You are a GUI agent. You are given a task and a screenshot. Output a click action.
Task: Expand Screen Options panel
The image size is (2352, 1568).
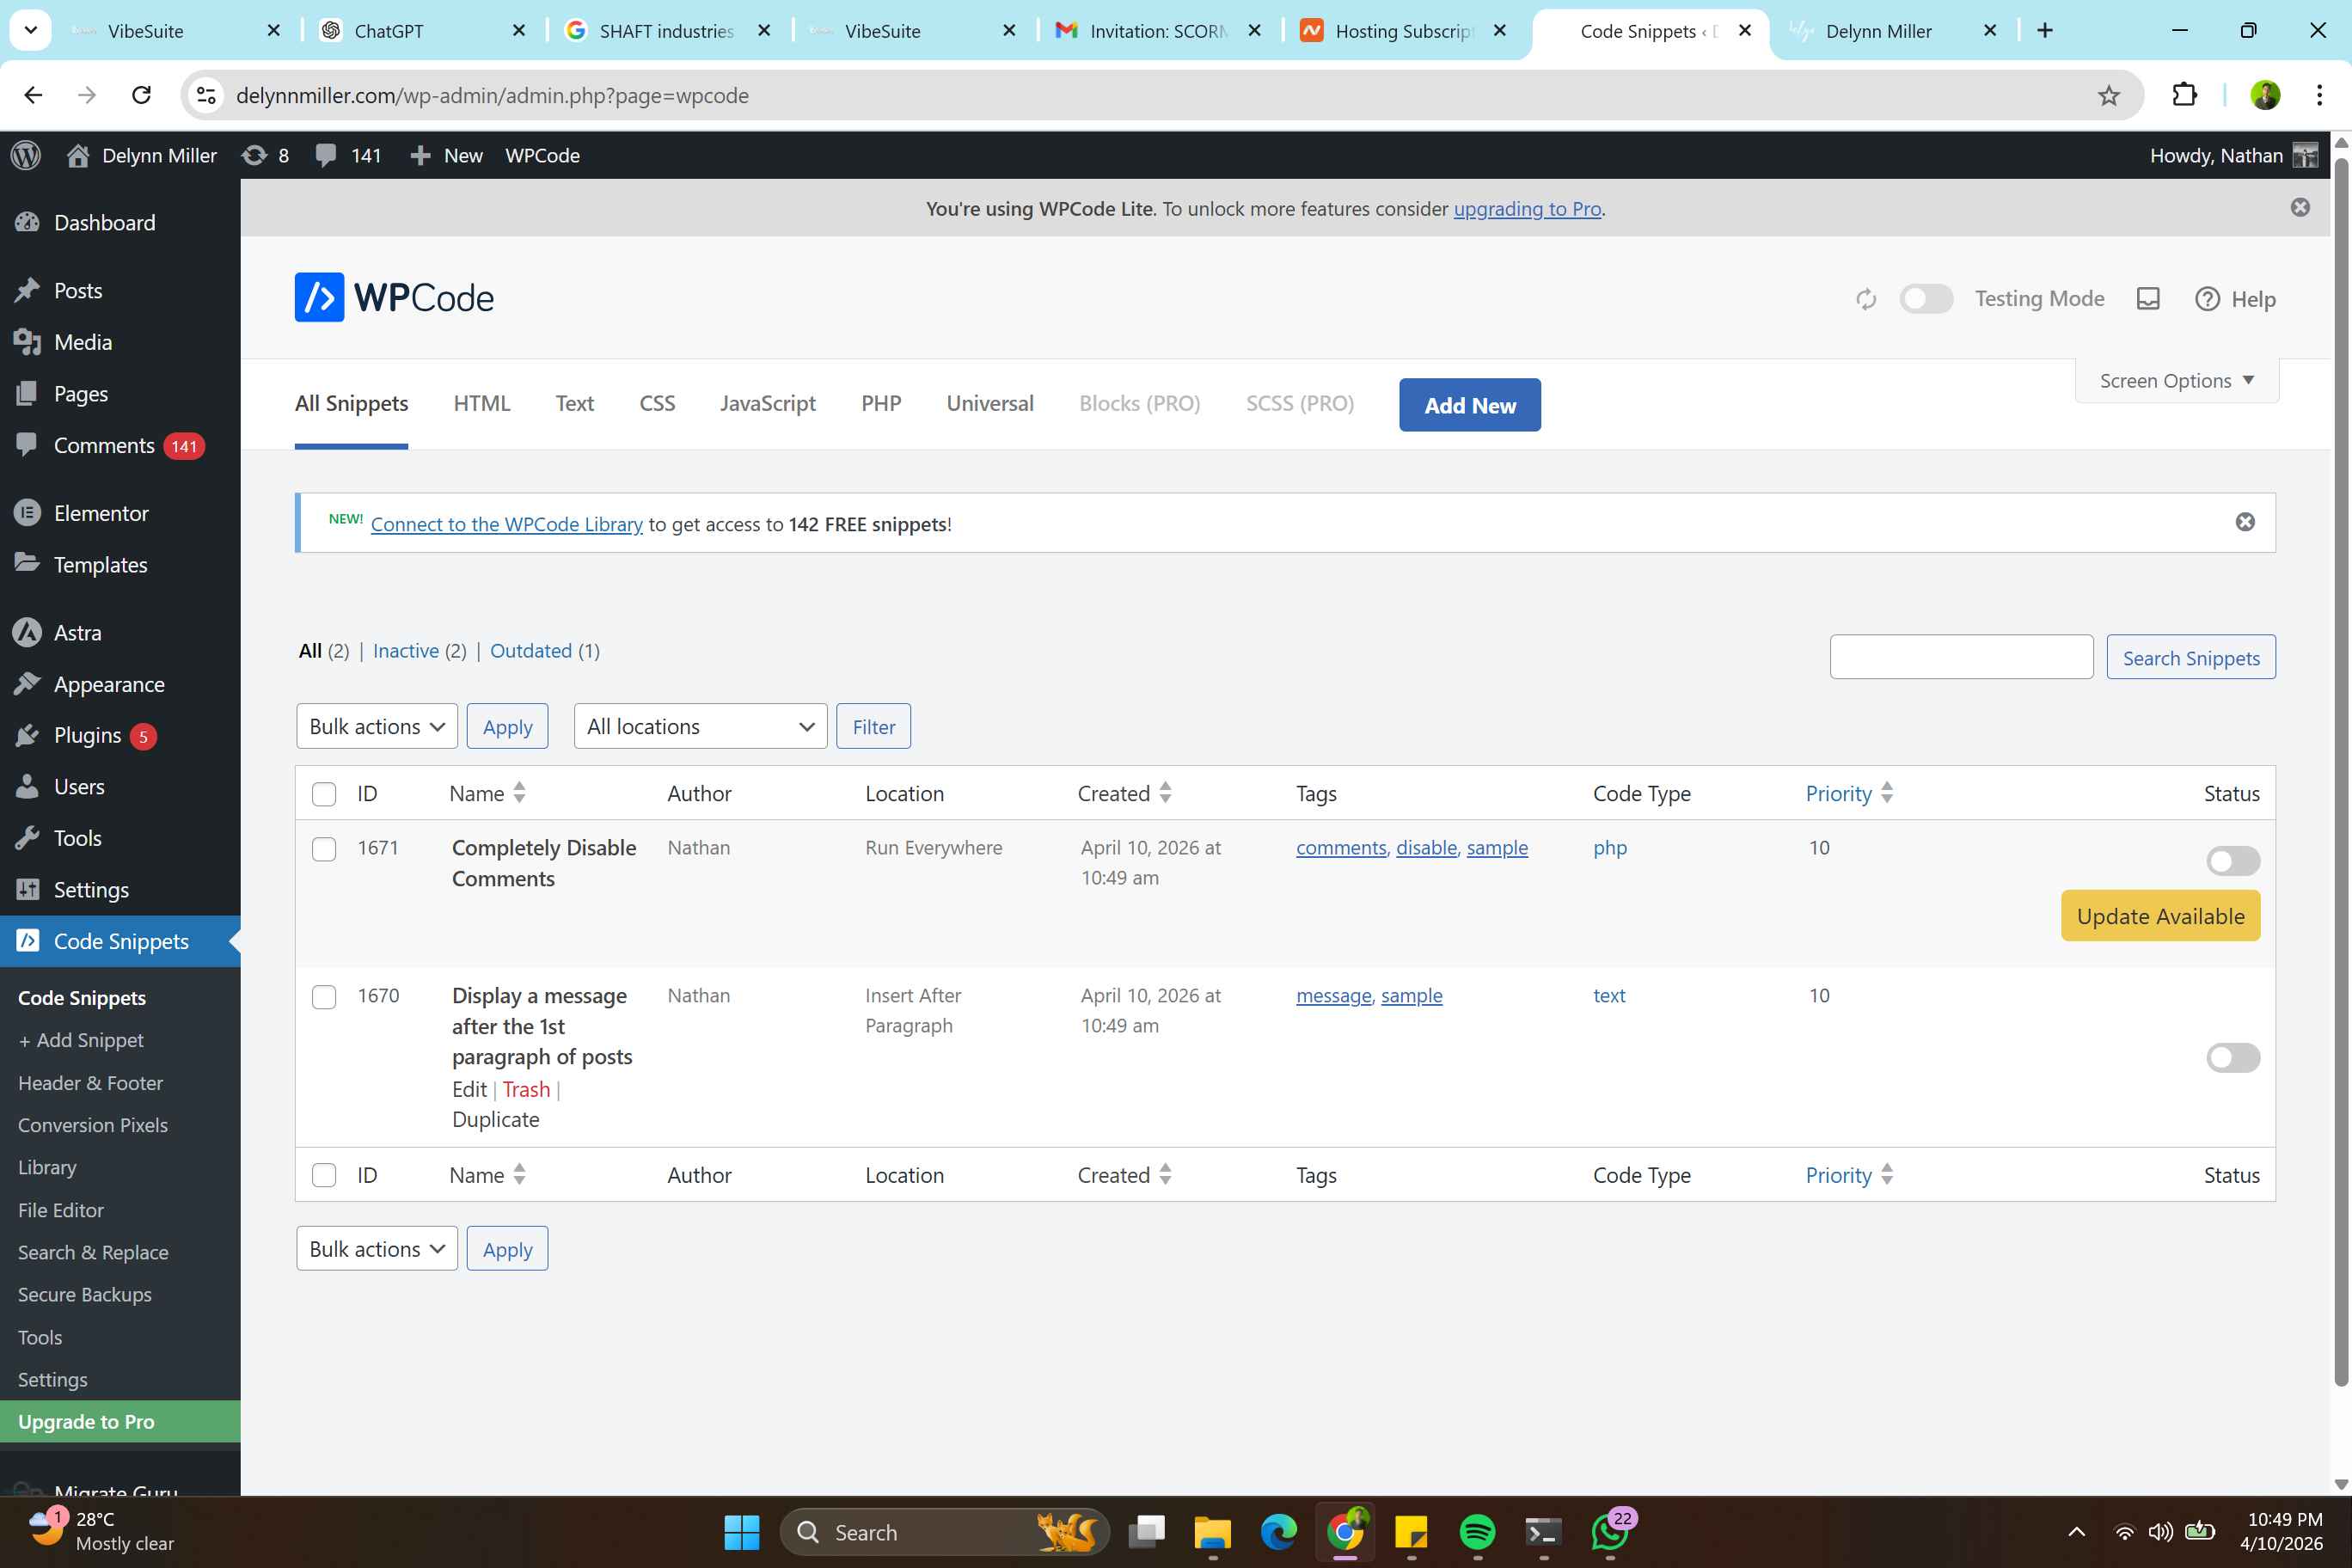(2176, 381)
